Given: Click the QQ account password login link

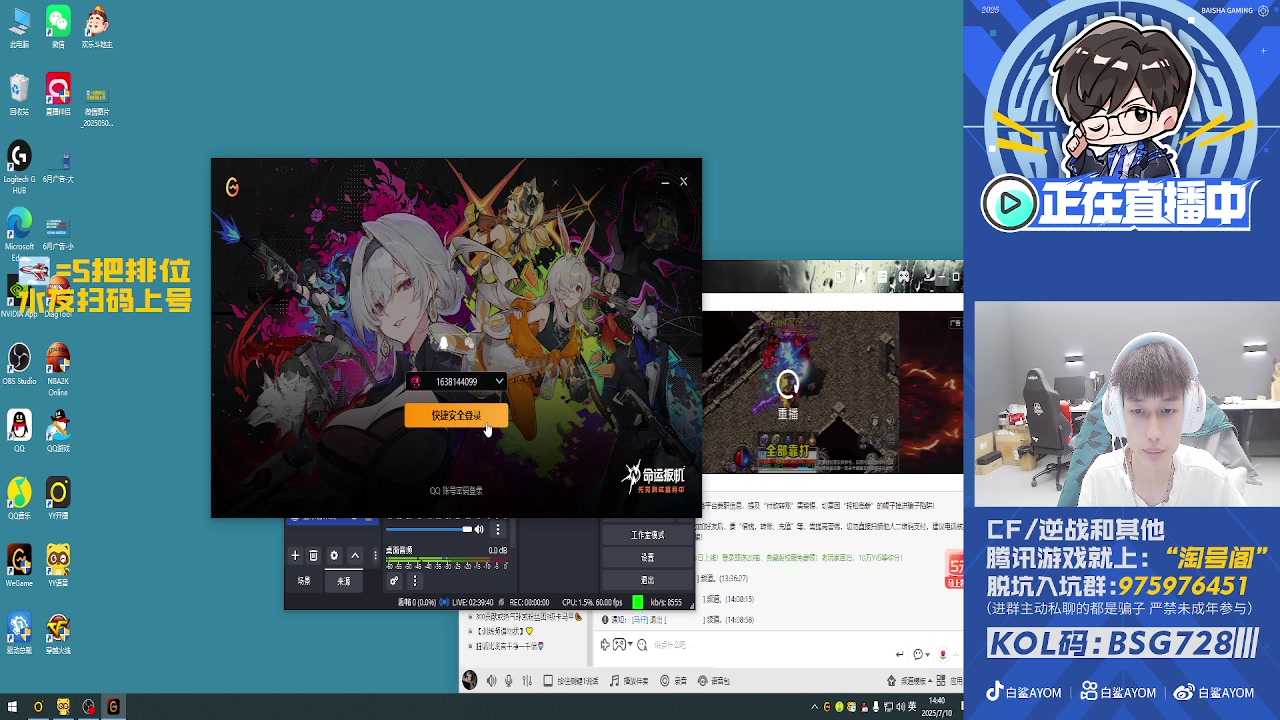Looking at the screenshot, I should pos(456,491).
